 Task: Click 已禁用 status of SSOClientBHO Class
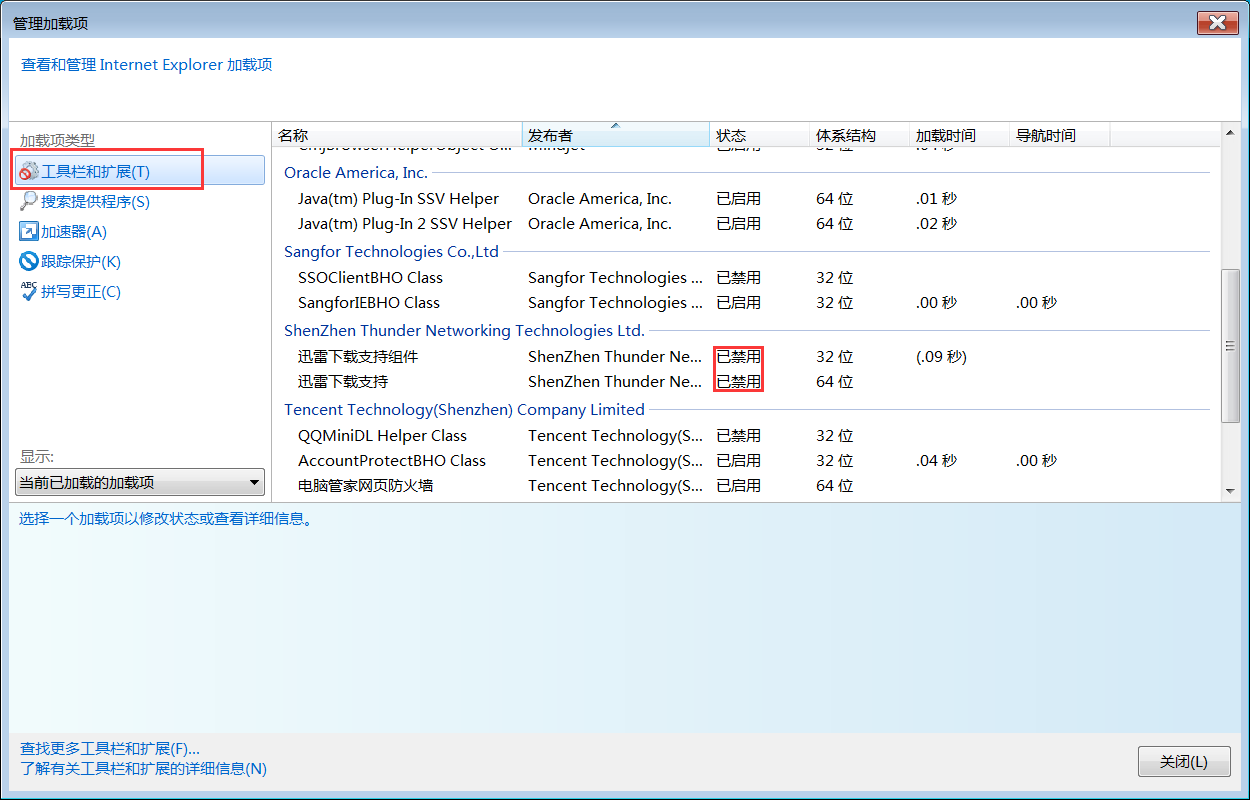[x=738, y=278]
